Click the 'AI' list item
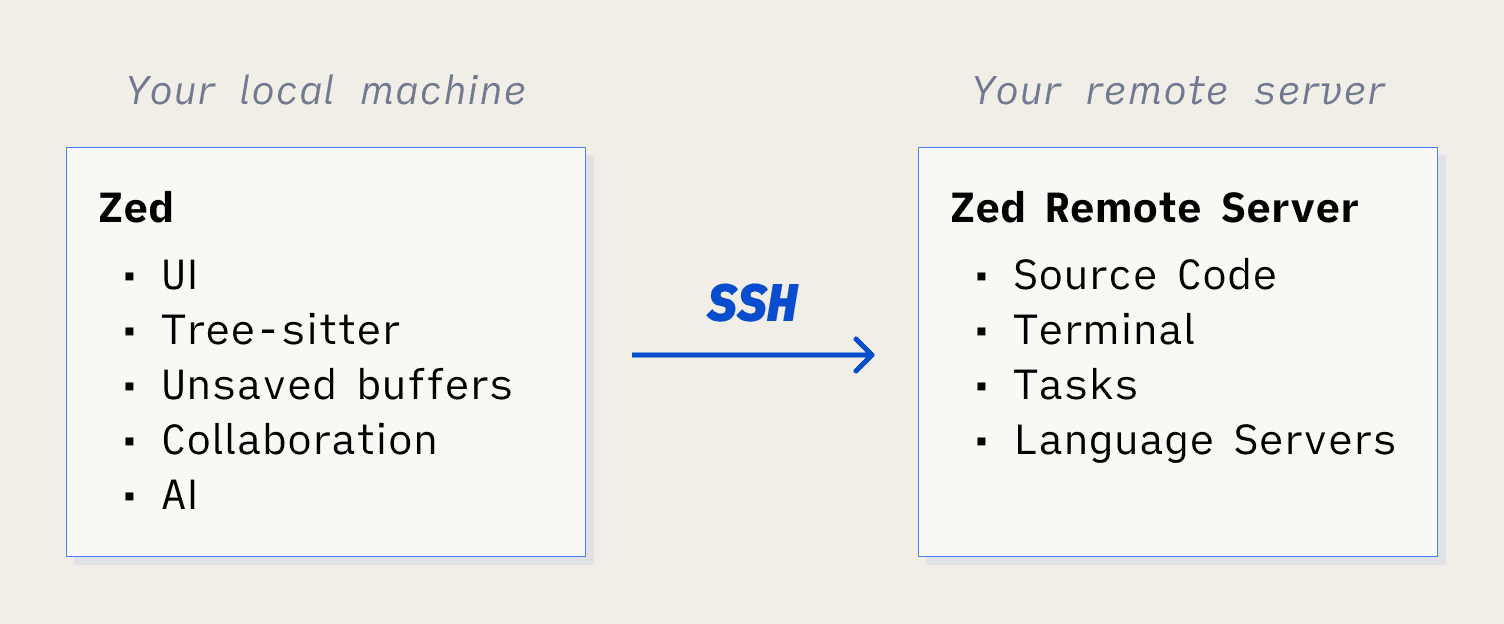 coord(180,496)
